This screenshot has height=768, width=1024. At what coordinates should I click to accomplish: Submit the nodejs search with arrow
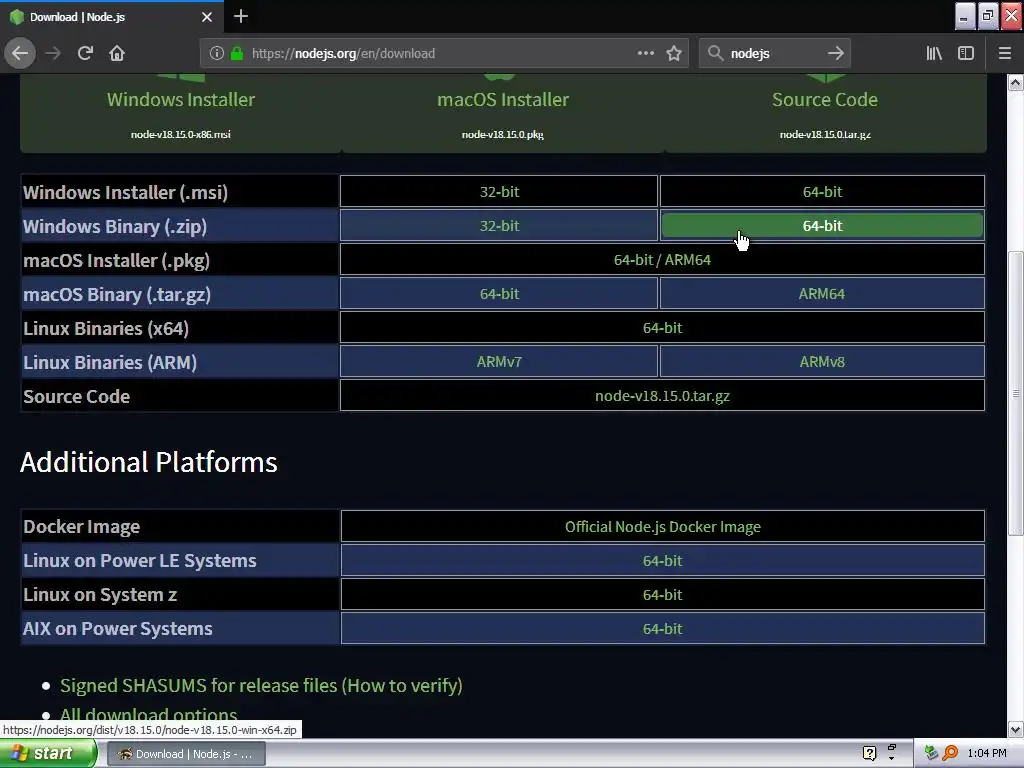pyautogui.click(x=835, y=53)
